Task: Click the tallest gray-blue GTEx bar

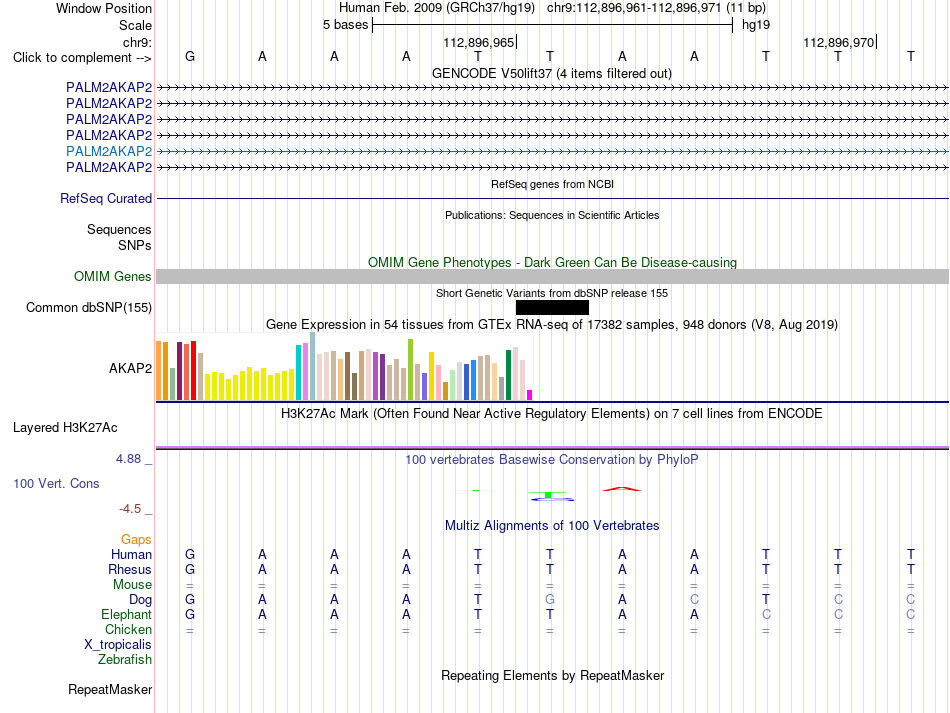Action: [x=313, y=366]
